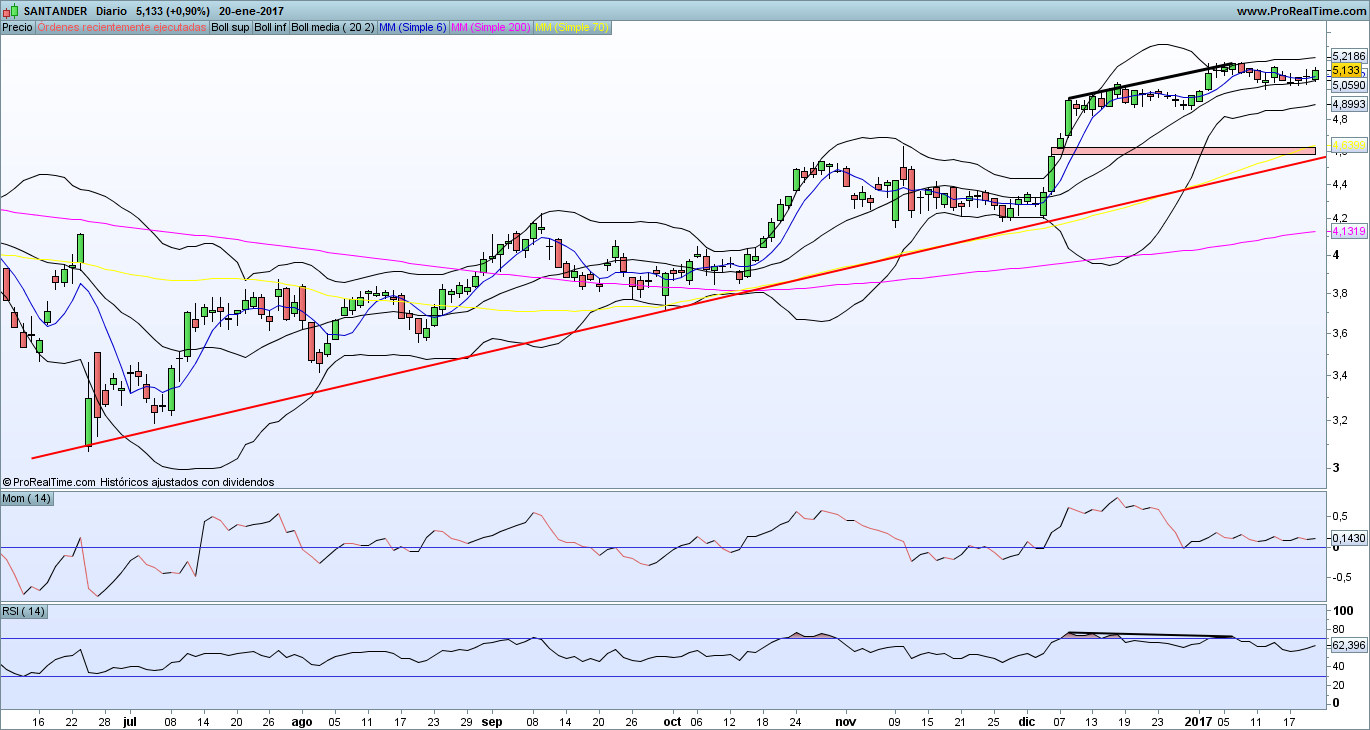Select the red ascending trendline
Screen dimensions: 1370x730
[x=680, y=307]
